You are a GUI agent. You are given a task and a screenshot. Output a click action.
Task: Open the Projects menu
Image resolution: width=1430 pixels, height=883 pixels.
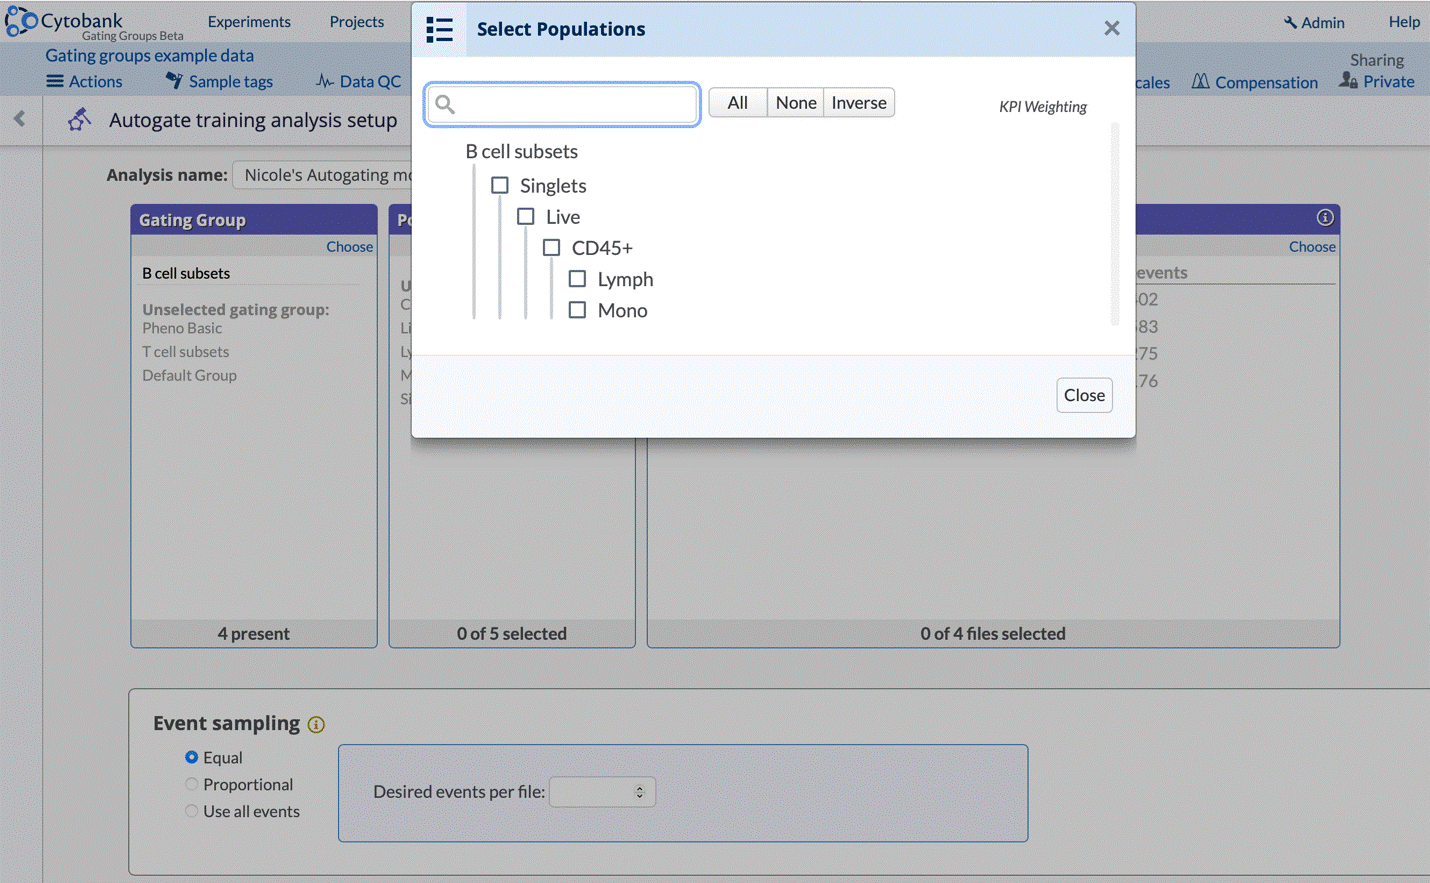click(x=357, y=22)
